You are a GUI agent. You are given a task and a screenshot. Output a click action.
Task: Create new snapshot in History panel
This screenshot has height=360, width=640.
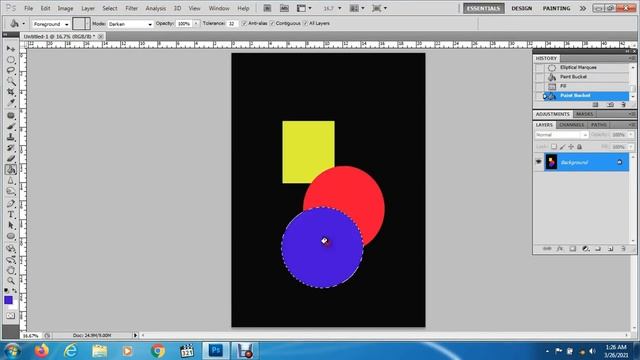pyautogui.click(x=610, y=105)
